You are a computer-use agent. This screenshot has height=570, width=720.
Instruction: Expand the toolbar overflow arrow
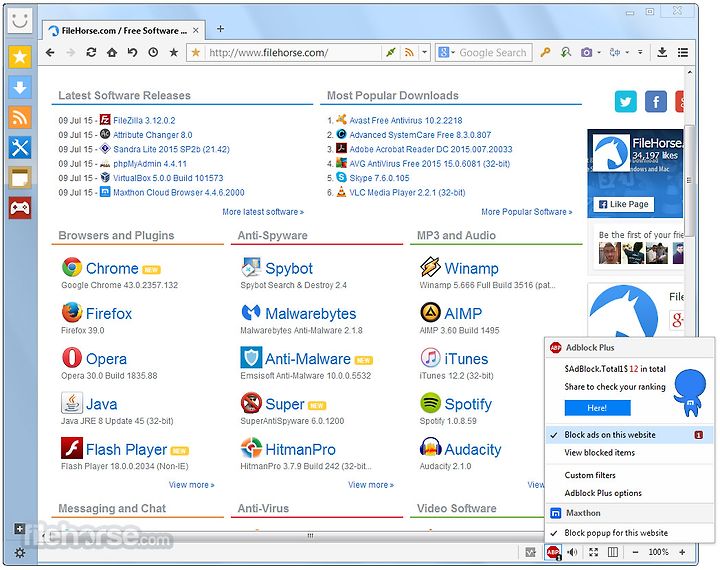640,52
